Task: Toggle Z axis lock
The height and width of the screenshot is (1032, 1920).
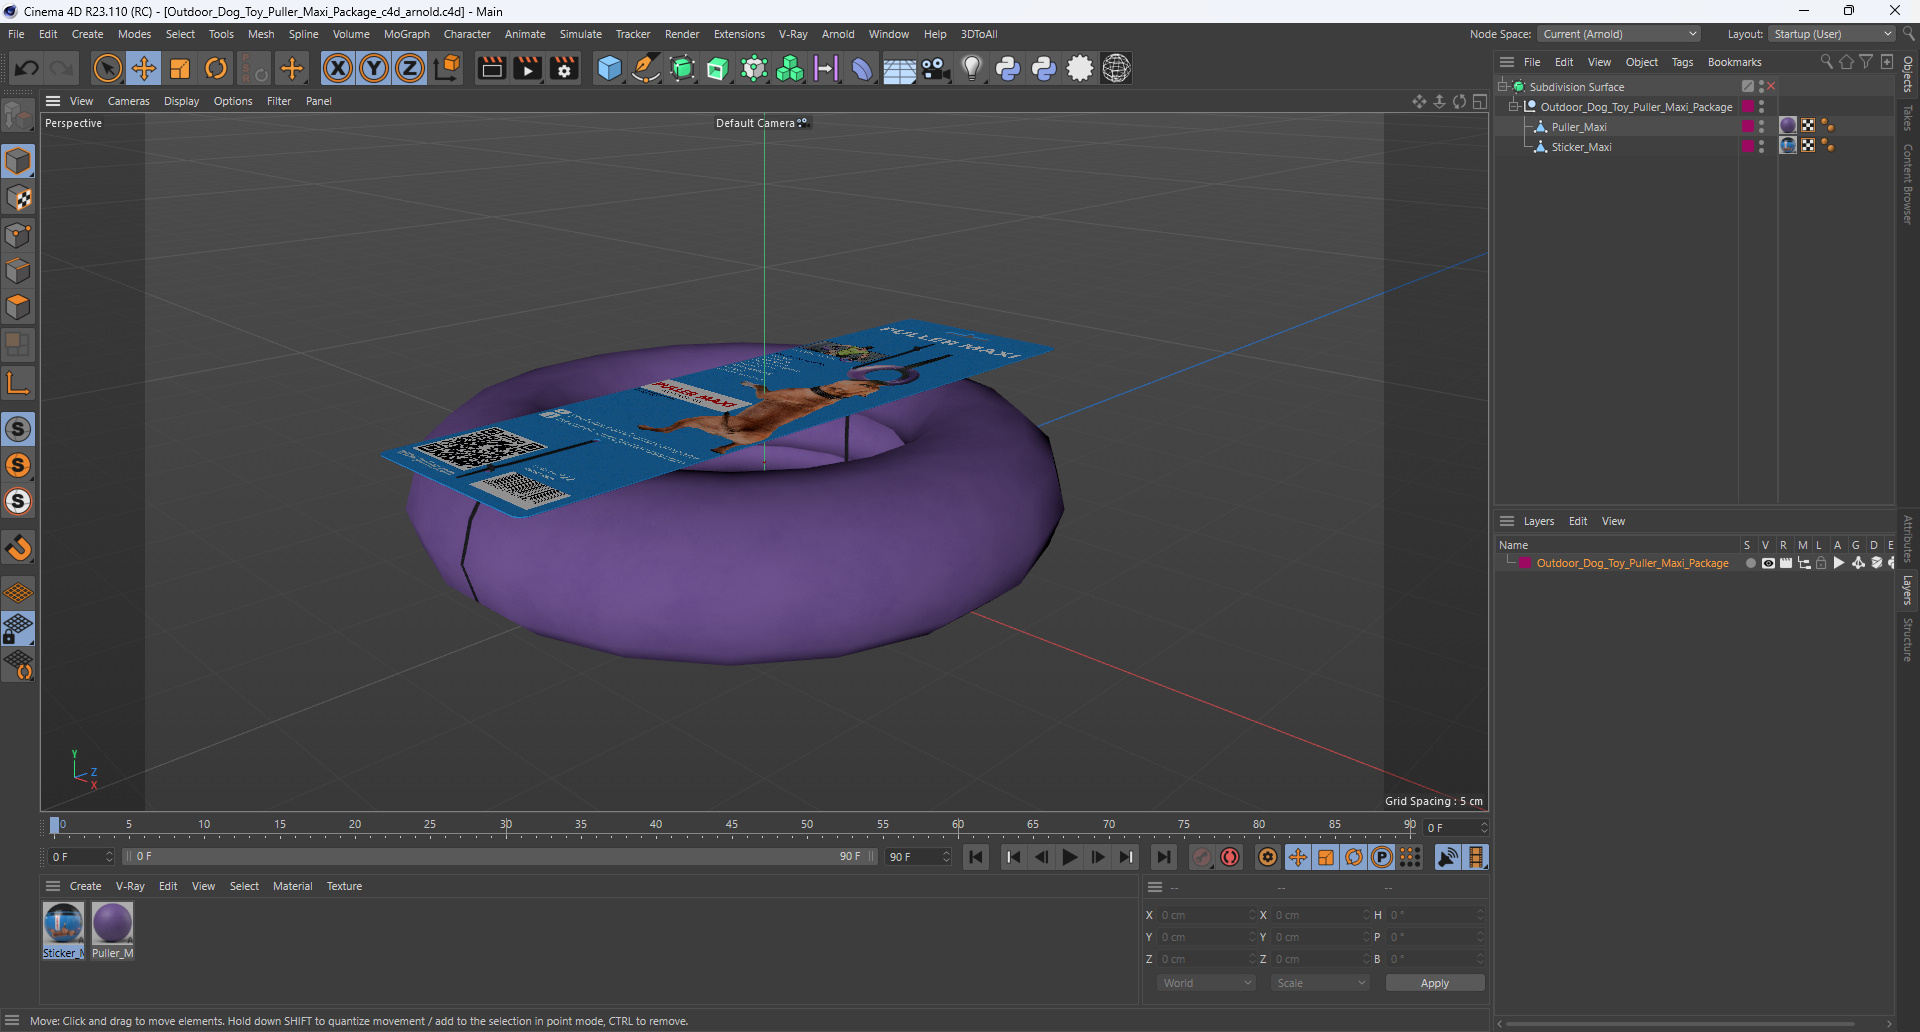Action: [410, 69]
